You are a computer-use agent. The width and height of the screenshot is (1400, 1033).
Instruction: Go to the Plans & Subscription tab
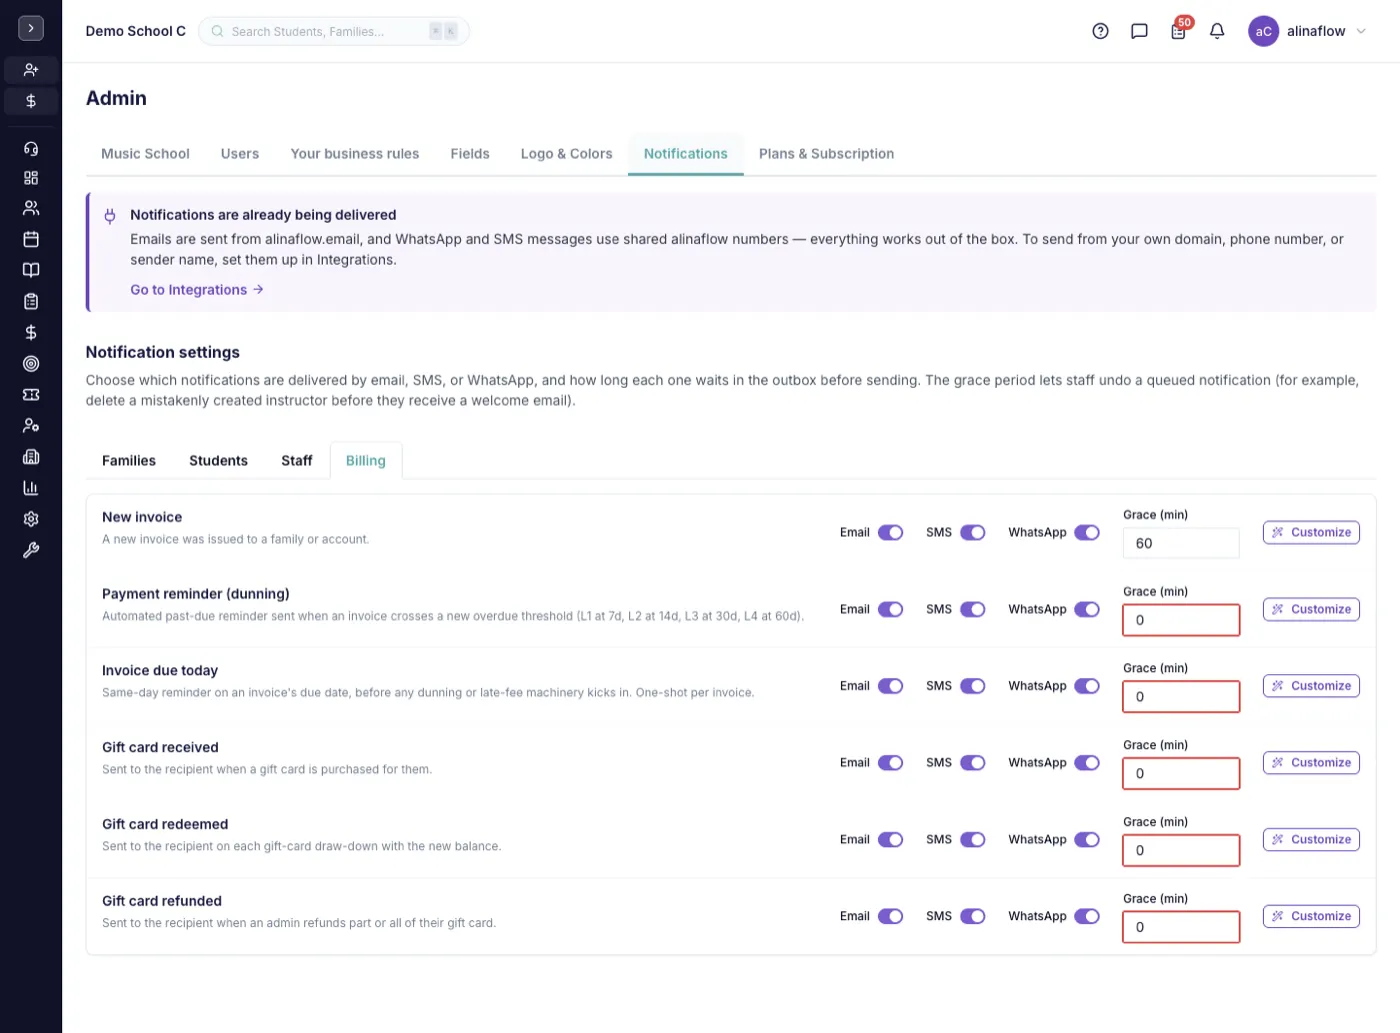(826, 154)
